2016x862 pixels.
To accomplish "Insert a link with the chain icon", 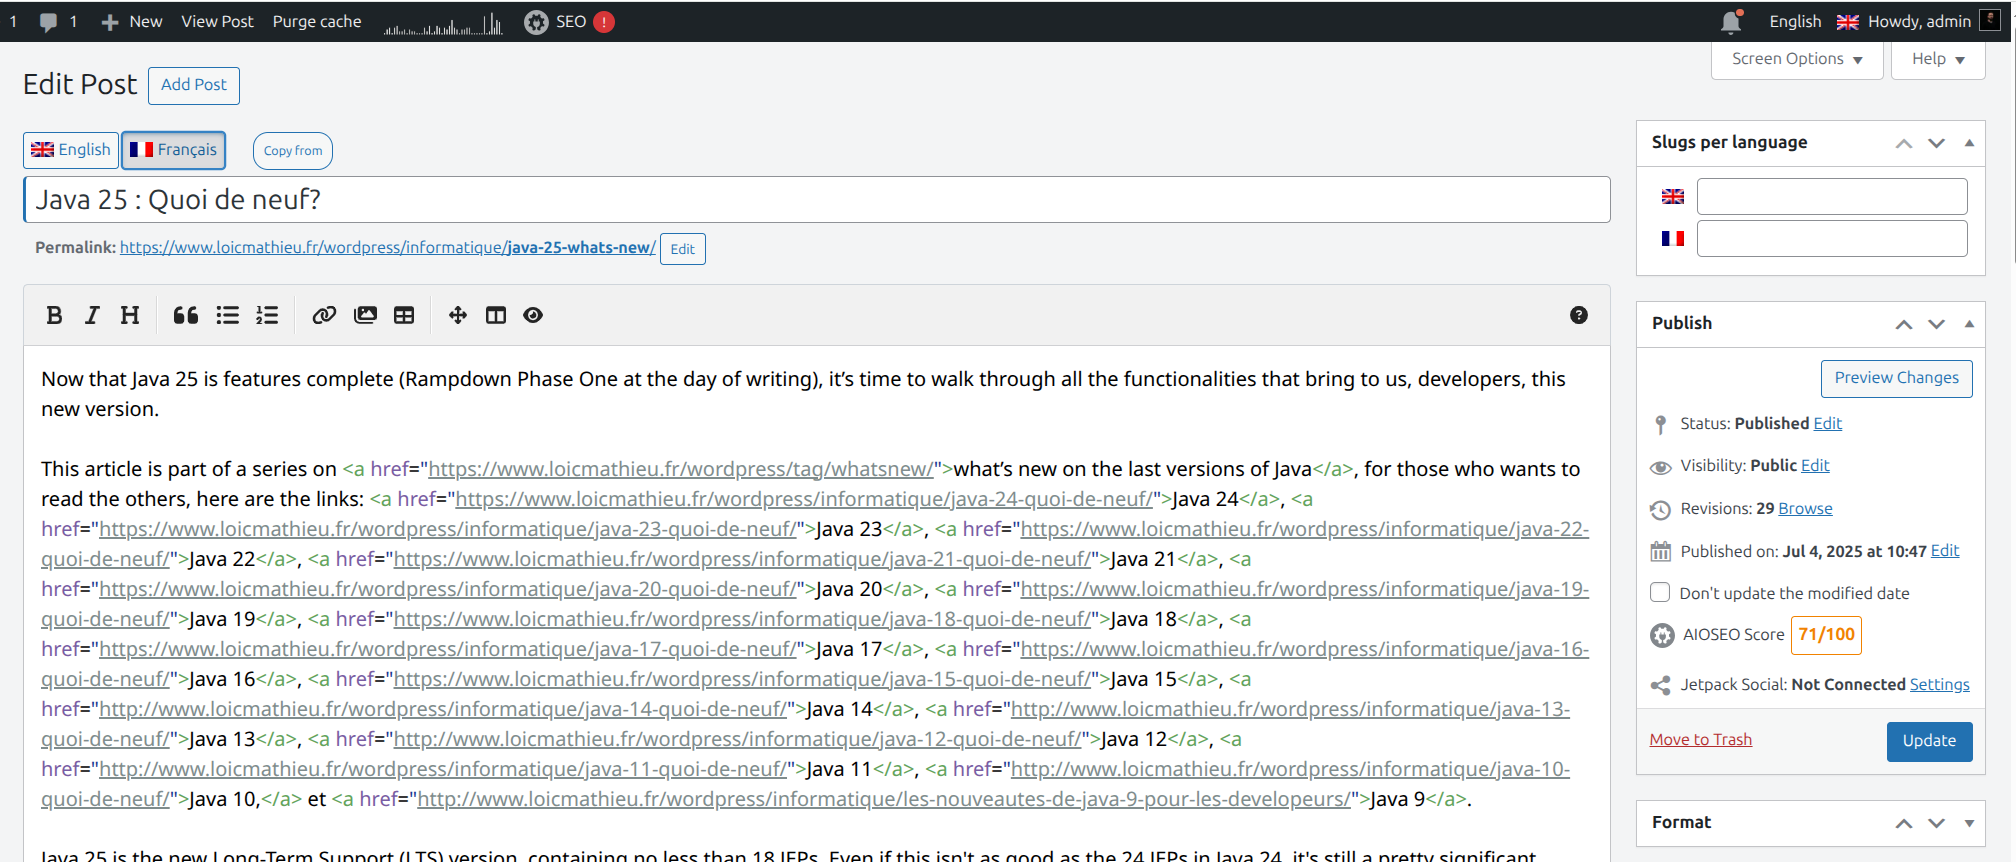I will coord(324,315).
